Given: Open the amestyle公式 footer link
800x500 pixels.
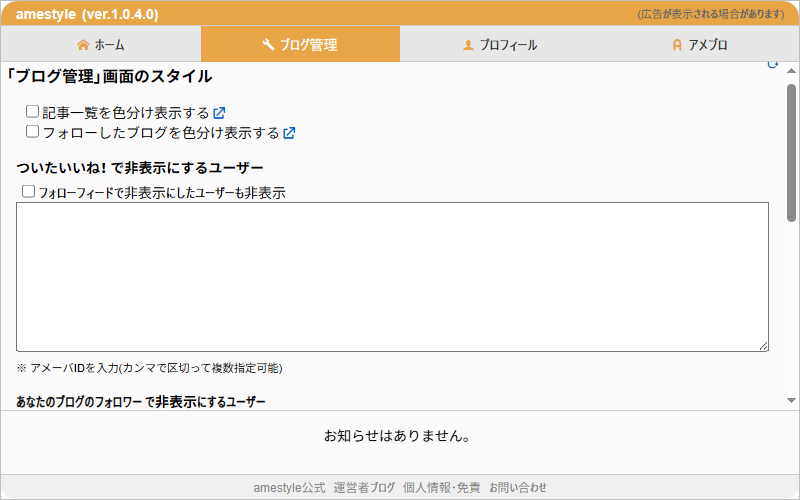Looking at the screenshot, I should pos(289,488).
